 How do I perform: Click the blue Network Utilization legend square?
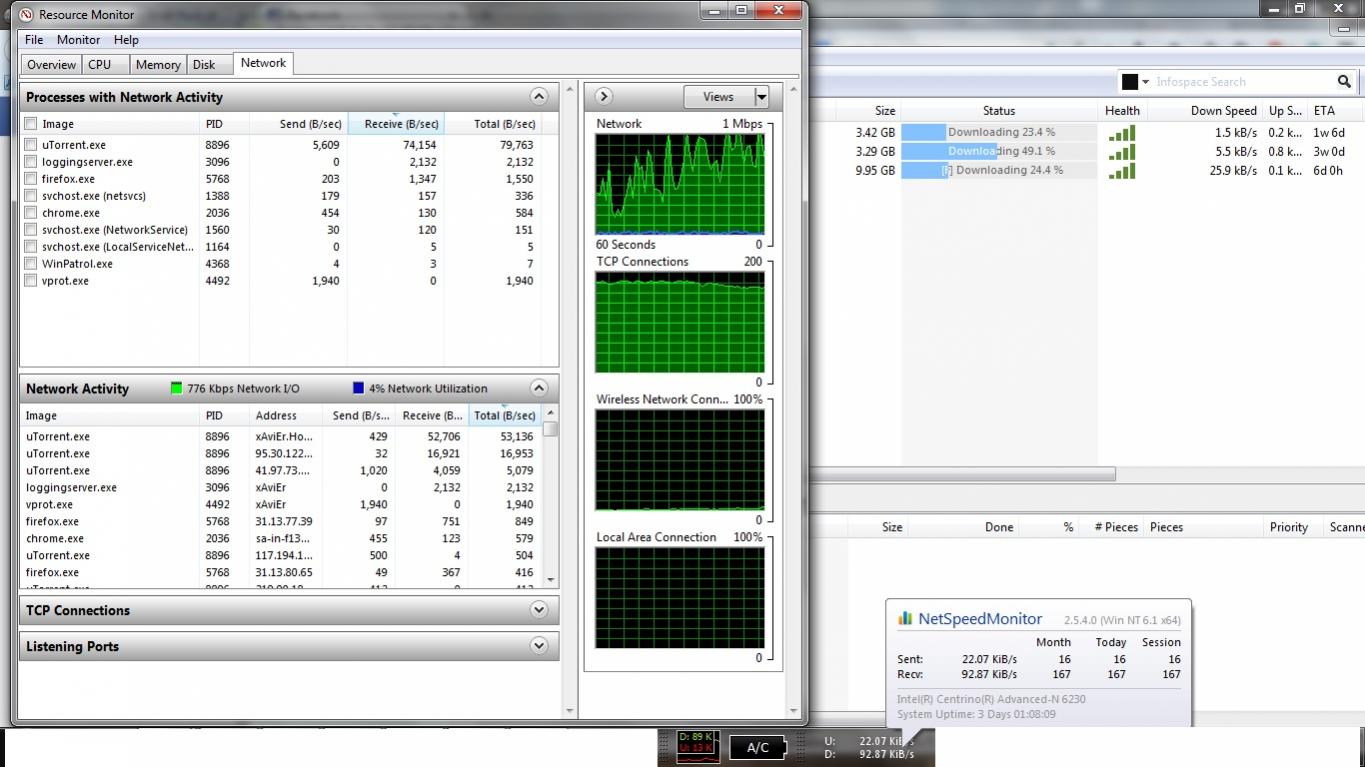click(x=358, y=389)
